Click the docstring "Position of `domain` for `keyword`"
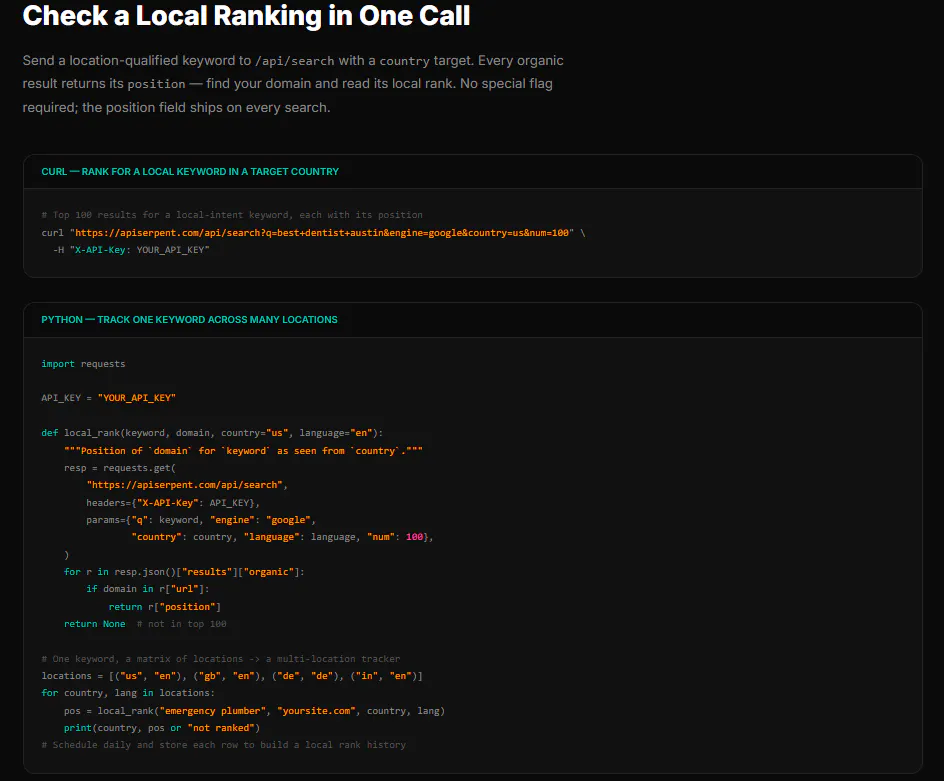 click(243, 450)
